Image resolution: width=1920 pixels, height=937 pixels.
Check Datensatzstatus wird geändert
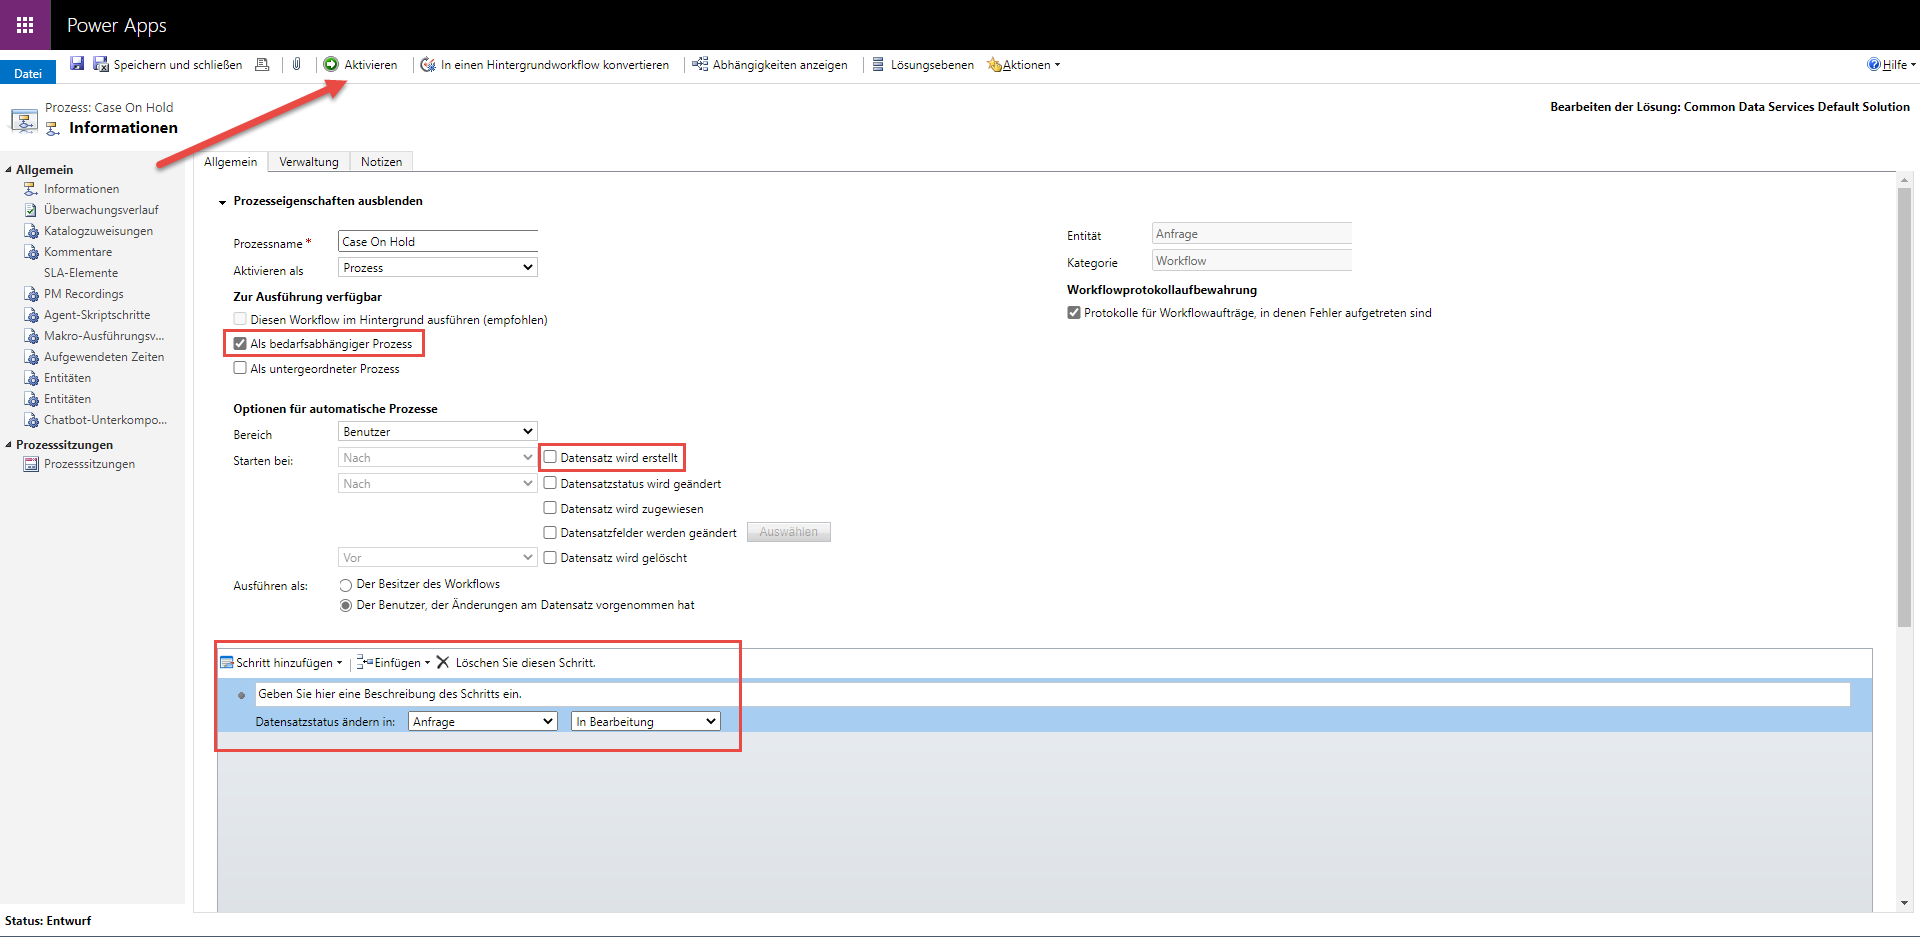coord(550,483)
